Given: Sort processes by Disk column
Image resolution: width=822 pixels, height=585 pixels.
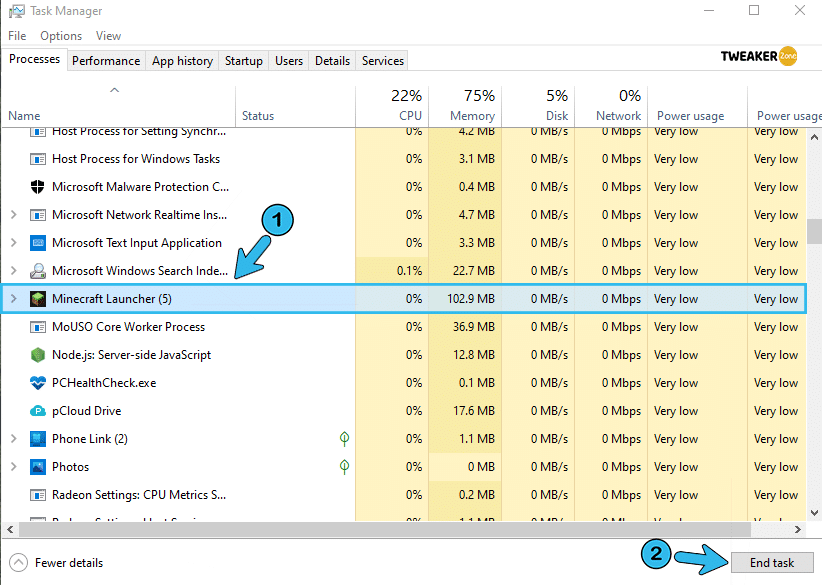Looking at the screenshot, I should 538,106.
